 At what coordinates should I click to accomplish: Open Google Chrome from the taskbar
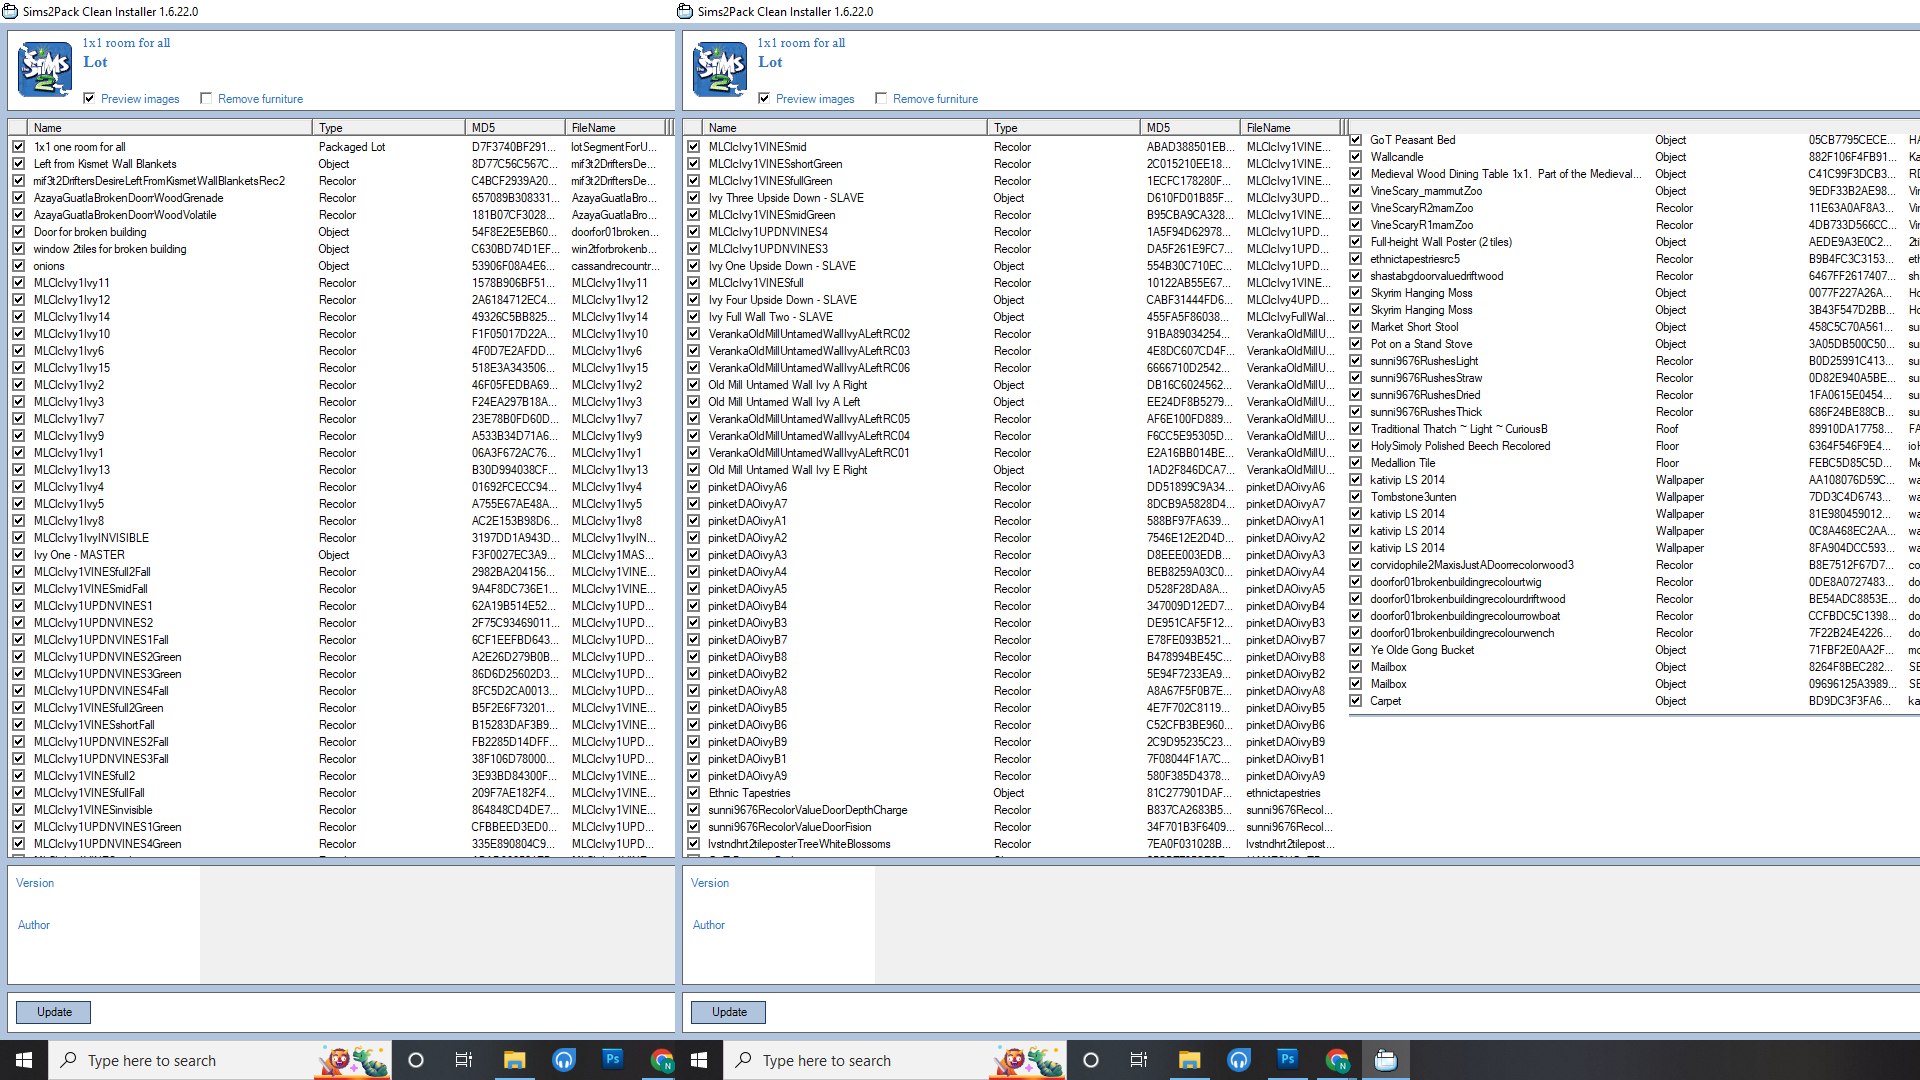tap(661, 1060)
